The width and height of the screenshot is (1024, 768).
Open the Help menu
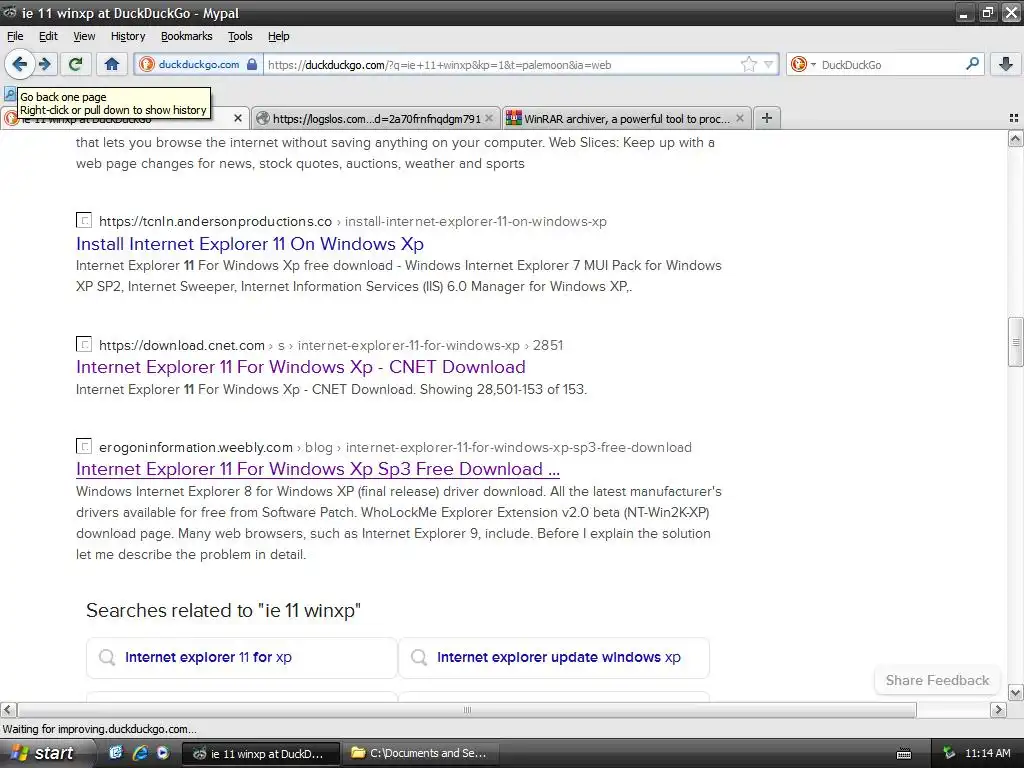coord(278,36)
